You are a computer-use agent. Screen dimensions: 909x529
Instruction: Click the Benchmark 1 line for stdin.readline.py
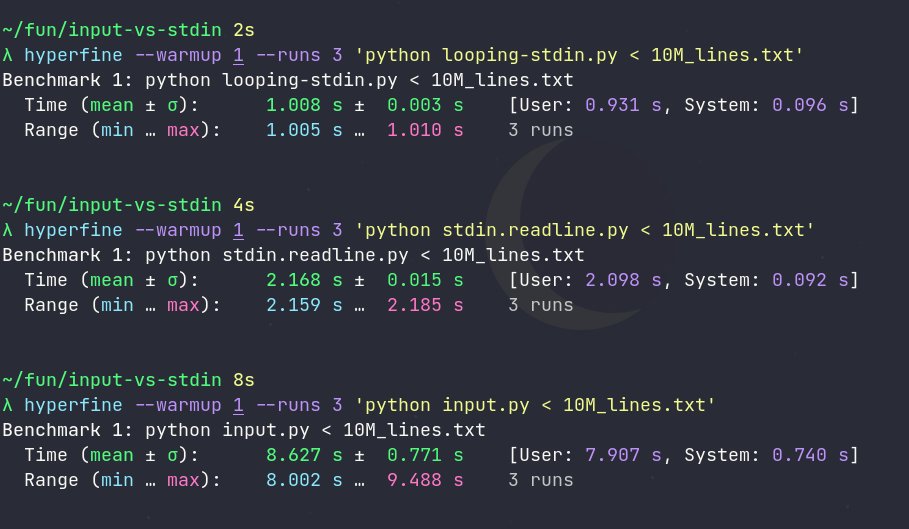pos(293,255)
